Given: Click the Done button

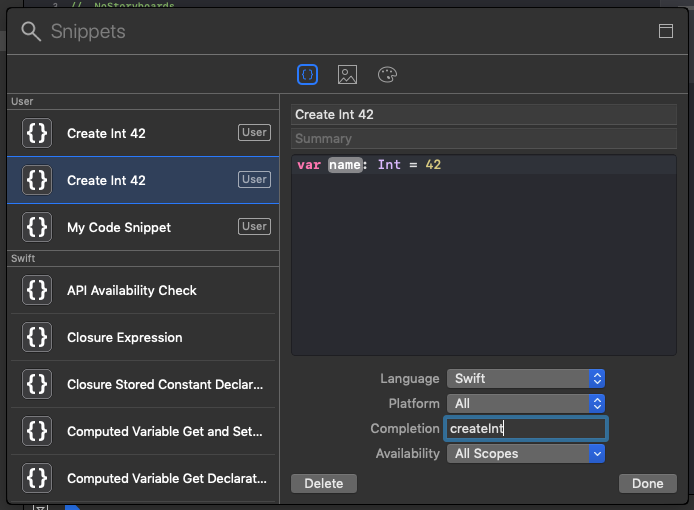Looking at the screenshot, I should coord(648,483).
